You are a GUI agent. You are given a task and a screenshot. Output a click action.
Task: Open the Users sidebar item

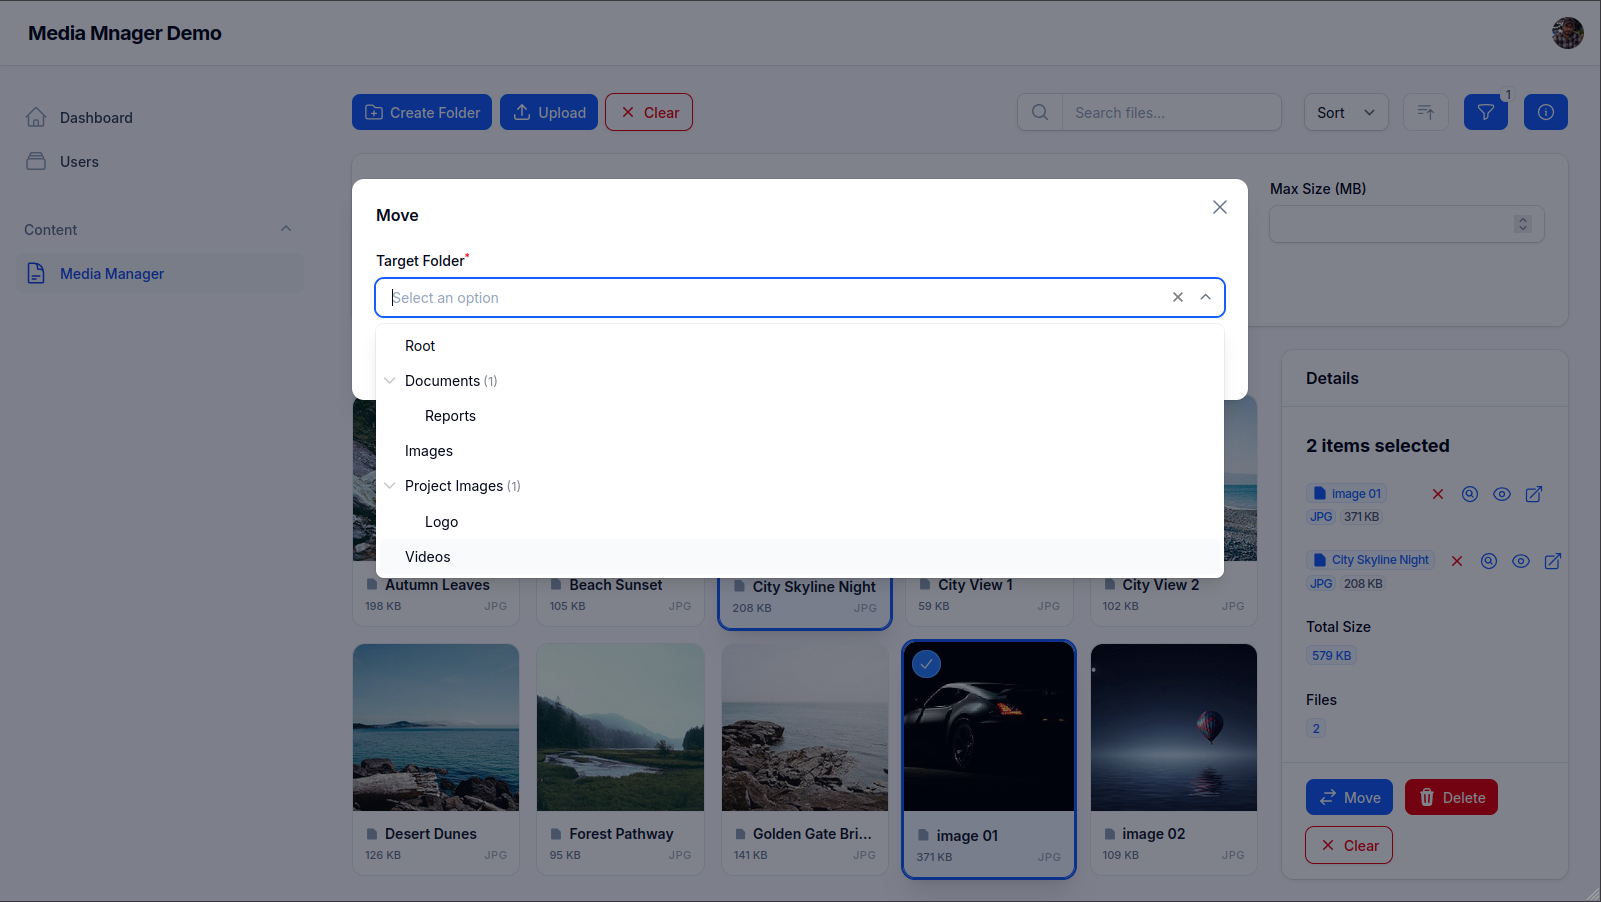[79, 162]
